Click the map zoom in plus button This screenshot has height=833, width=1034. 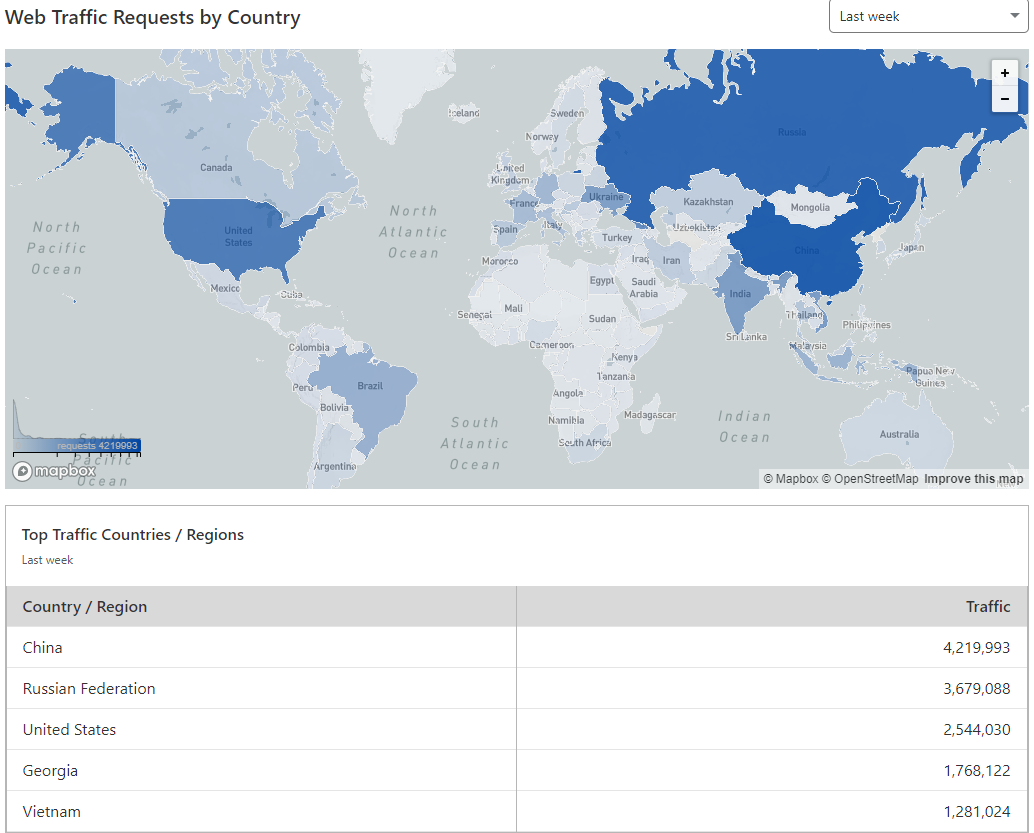point(1005,73)
